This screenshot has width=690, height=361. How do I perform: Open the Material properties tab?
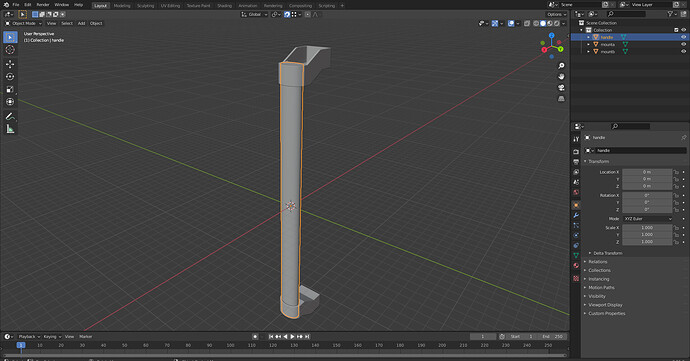(x=576, y=265)
